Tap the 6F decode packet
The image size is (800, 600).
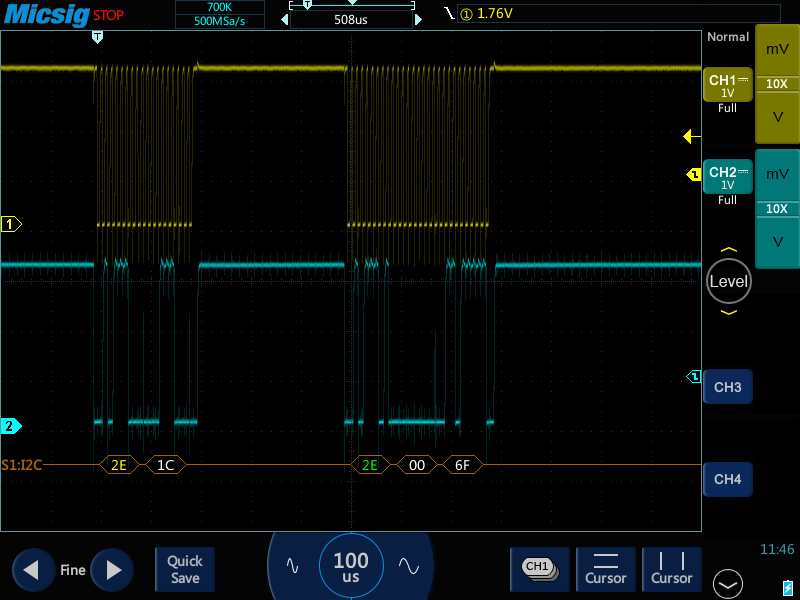462,465
